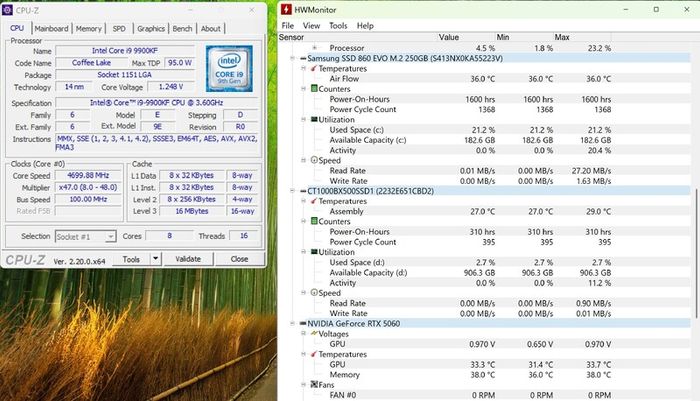This screenshot has height=401, width=700.
Task: Select the Used Space (d:) row
Action: [x=484, y=262]
